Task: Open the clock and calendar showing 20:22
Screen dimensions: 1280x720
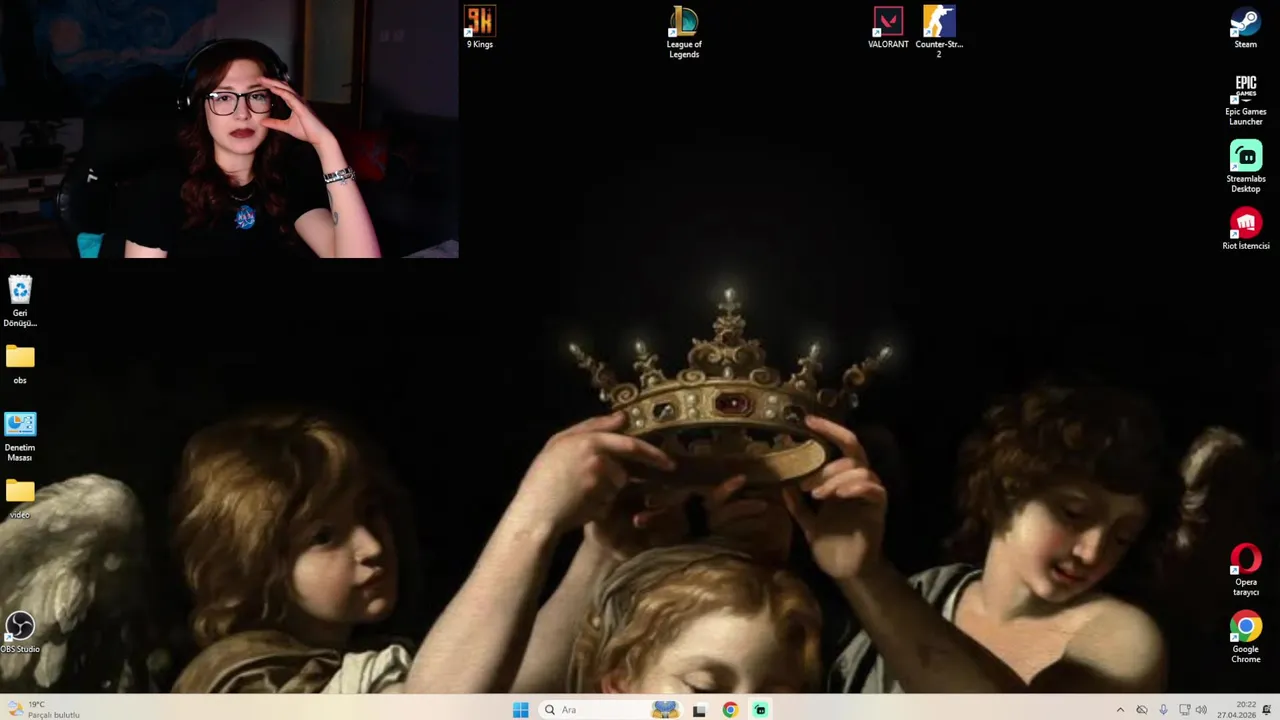Action: pos(1236,710)
